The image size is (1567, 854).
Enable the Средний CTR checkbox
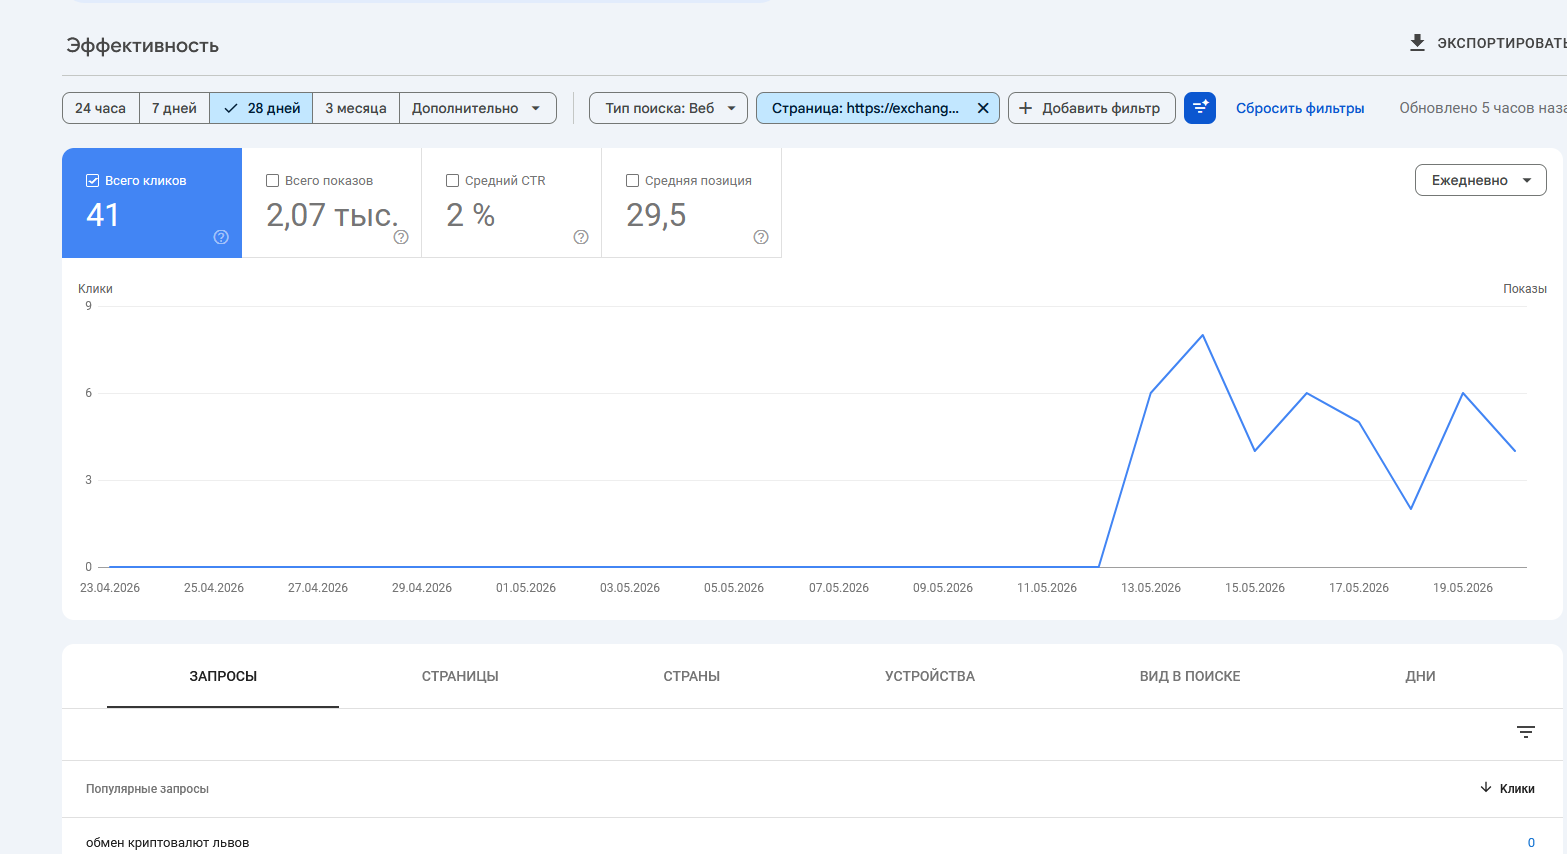[x=452, y=181]
